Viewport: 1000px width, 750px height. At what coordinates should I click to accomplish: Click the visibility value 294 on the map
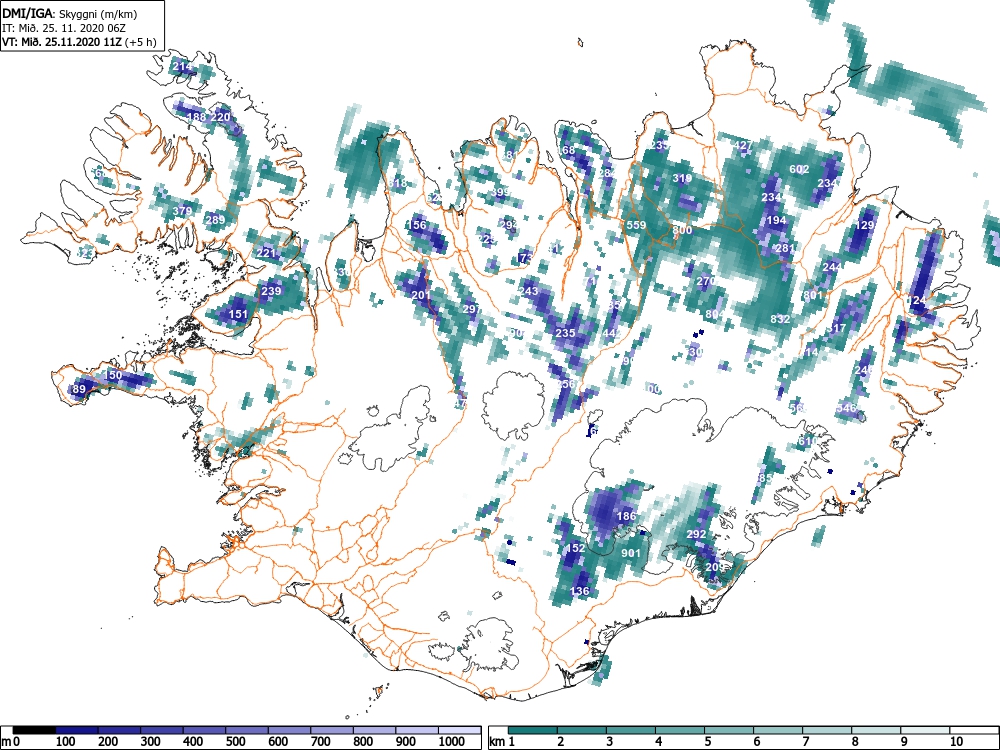pos(509,224)
